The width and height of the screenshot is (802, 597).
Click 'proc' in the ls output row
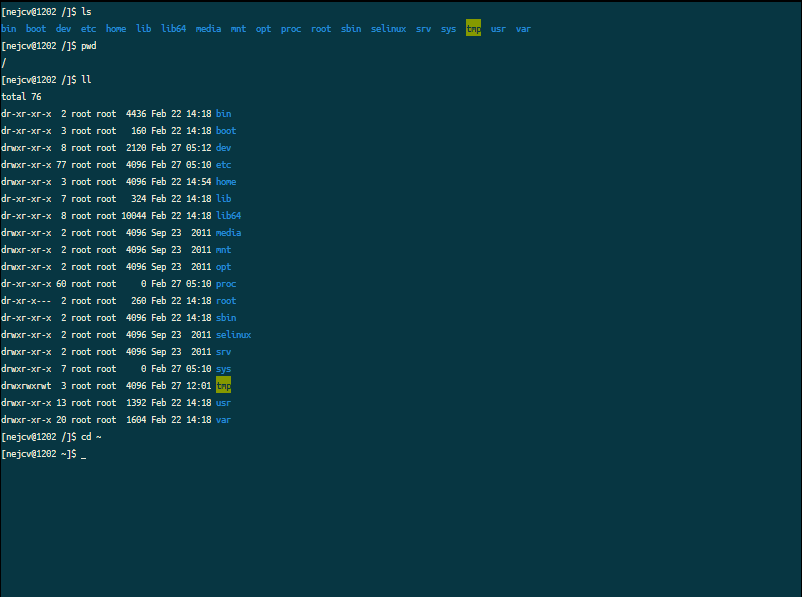click(291, 29)
